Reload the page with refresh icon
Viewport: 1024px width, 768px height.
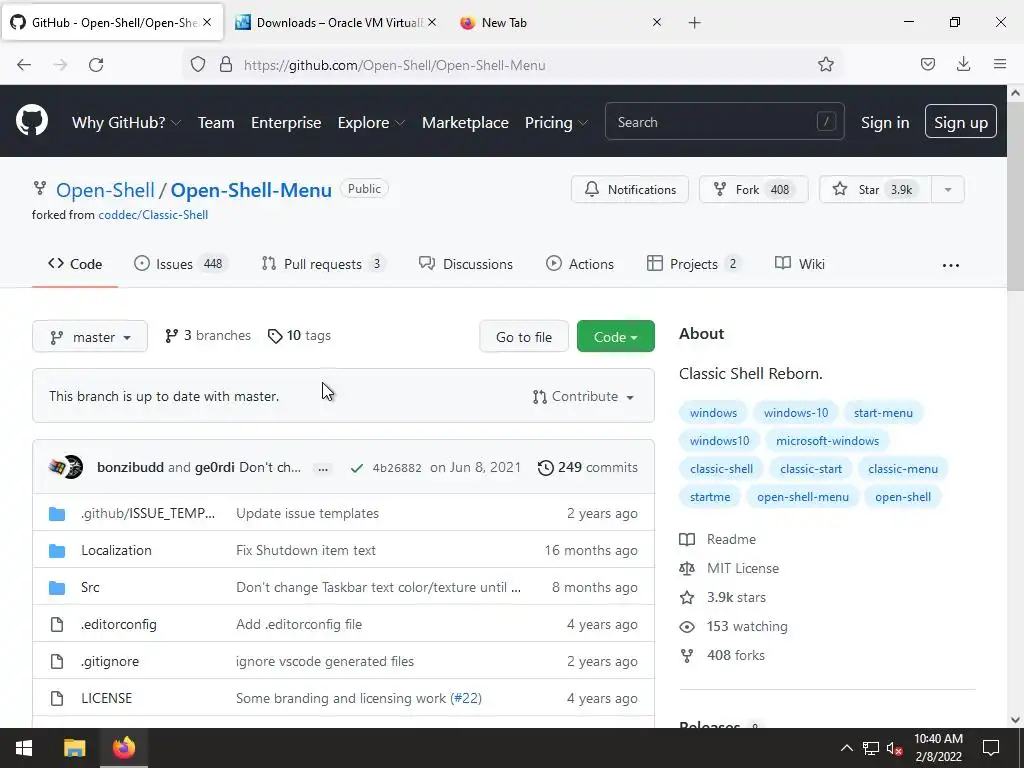tap(96, 65)
